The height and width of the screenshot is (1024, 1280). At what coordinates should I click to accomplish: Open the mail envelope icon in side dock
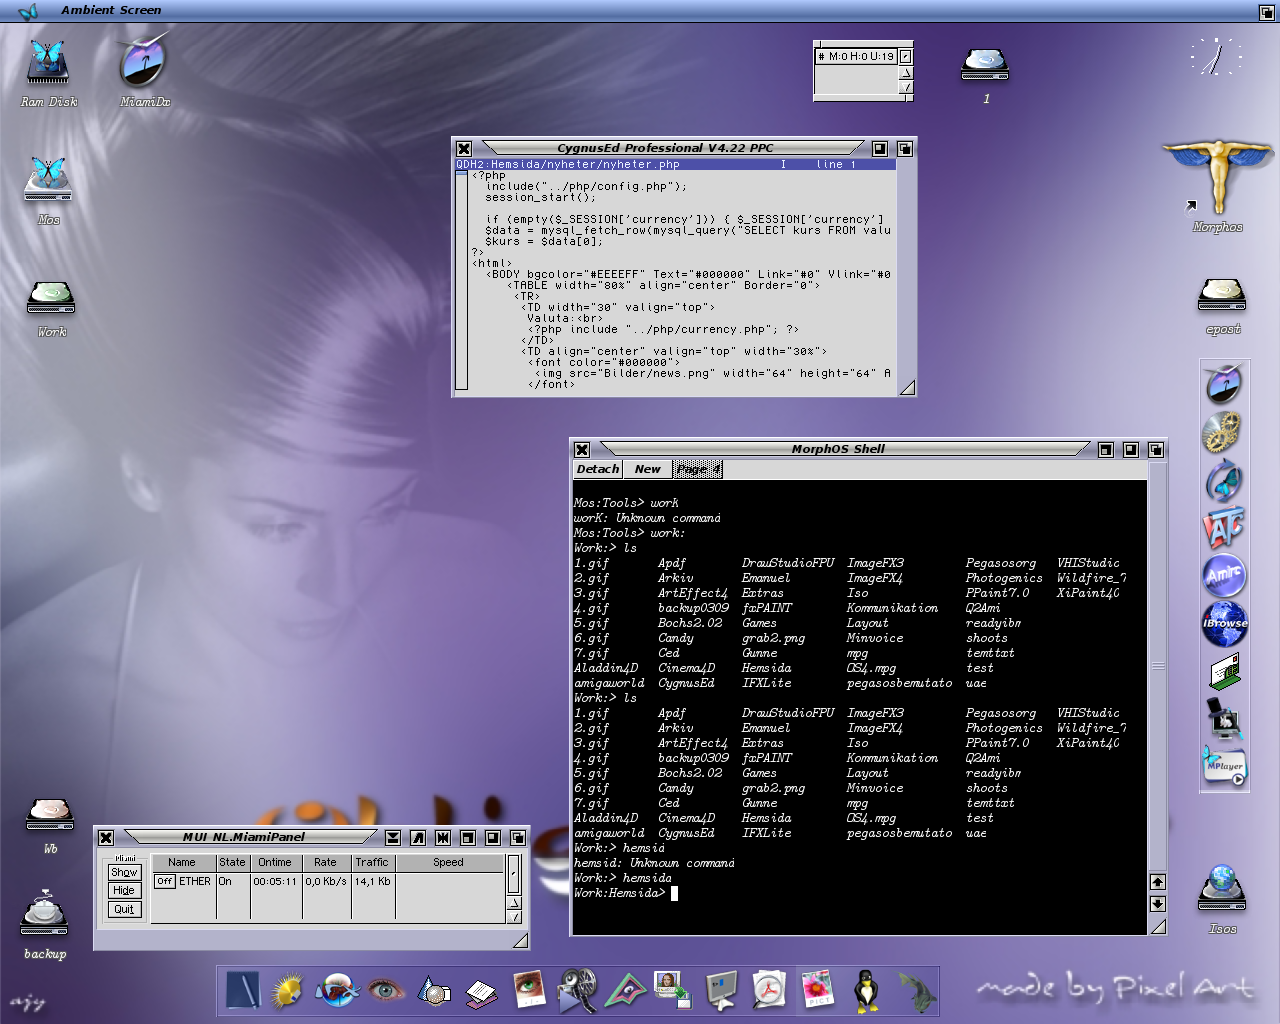click(1225, 671)
